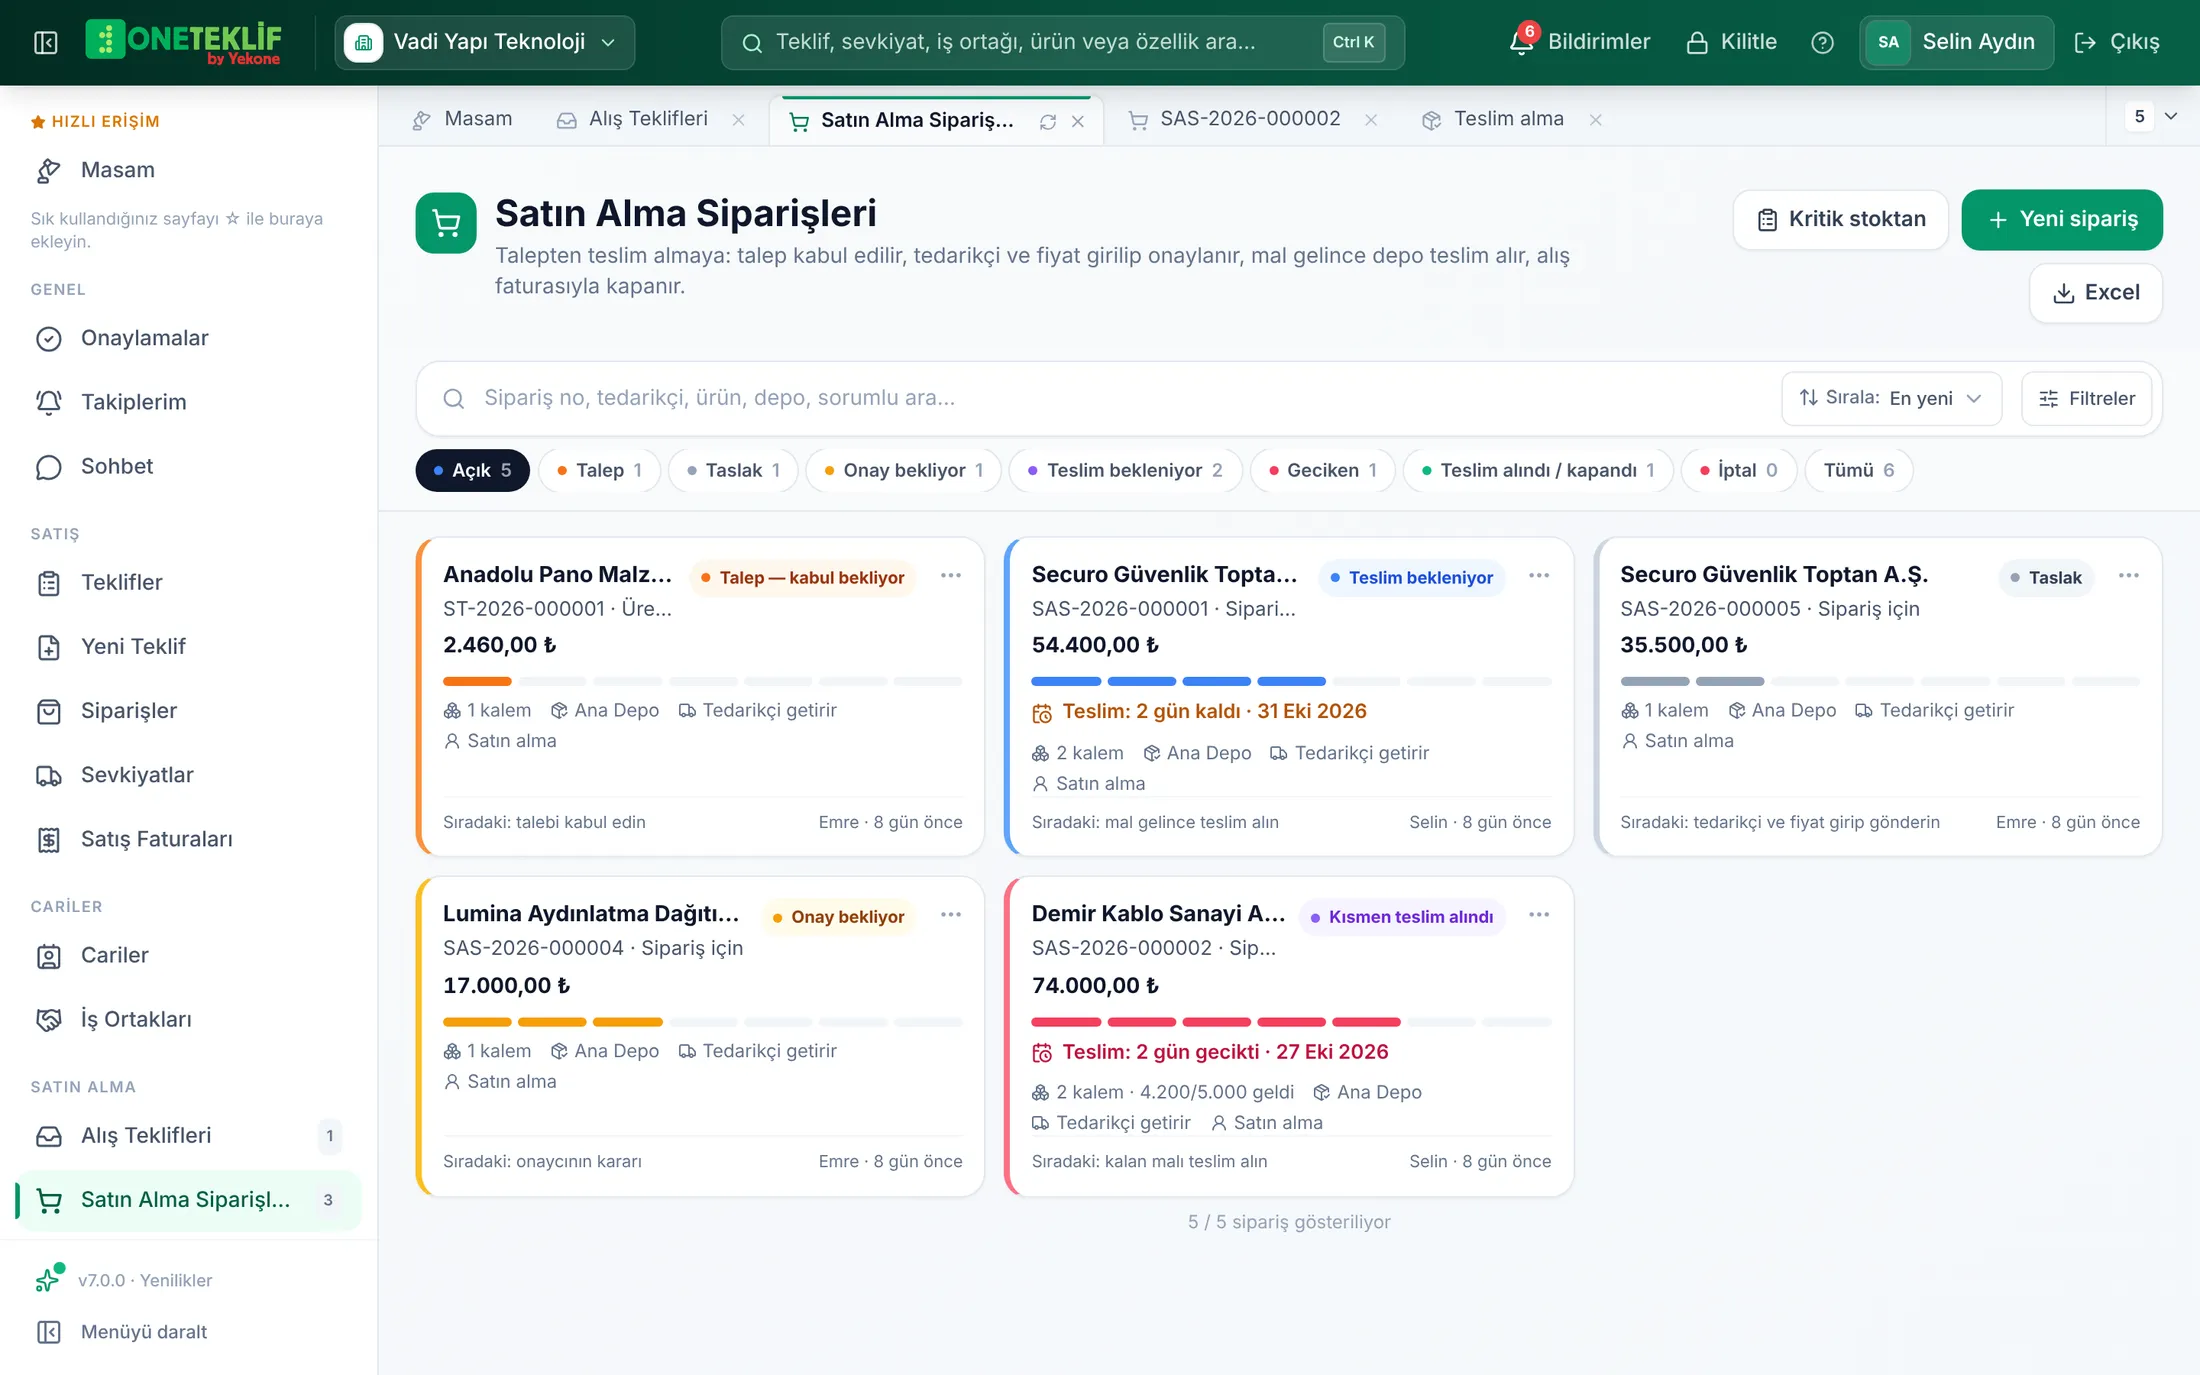Lock the session with Kilitle
Screen dimensions: 2200x1375
(x=1732, y=42)
